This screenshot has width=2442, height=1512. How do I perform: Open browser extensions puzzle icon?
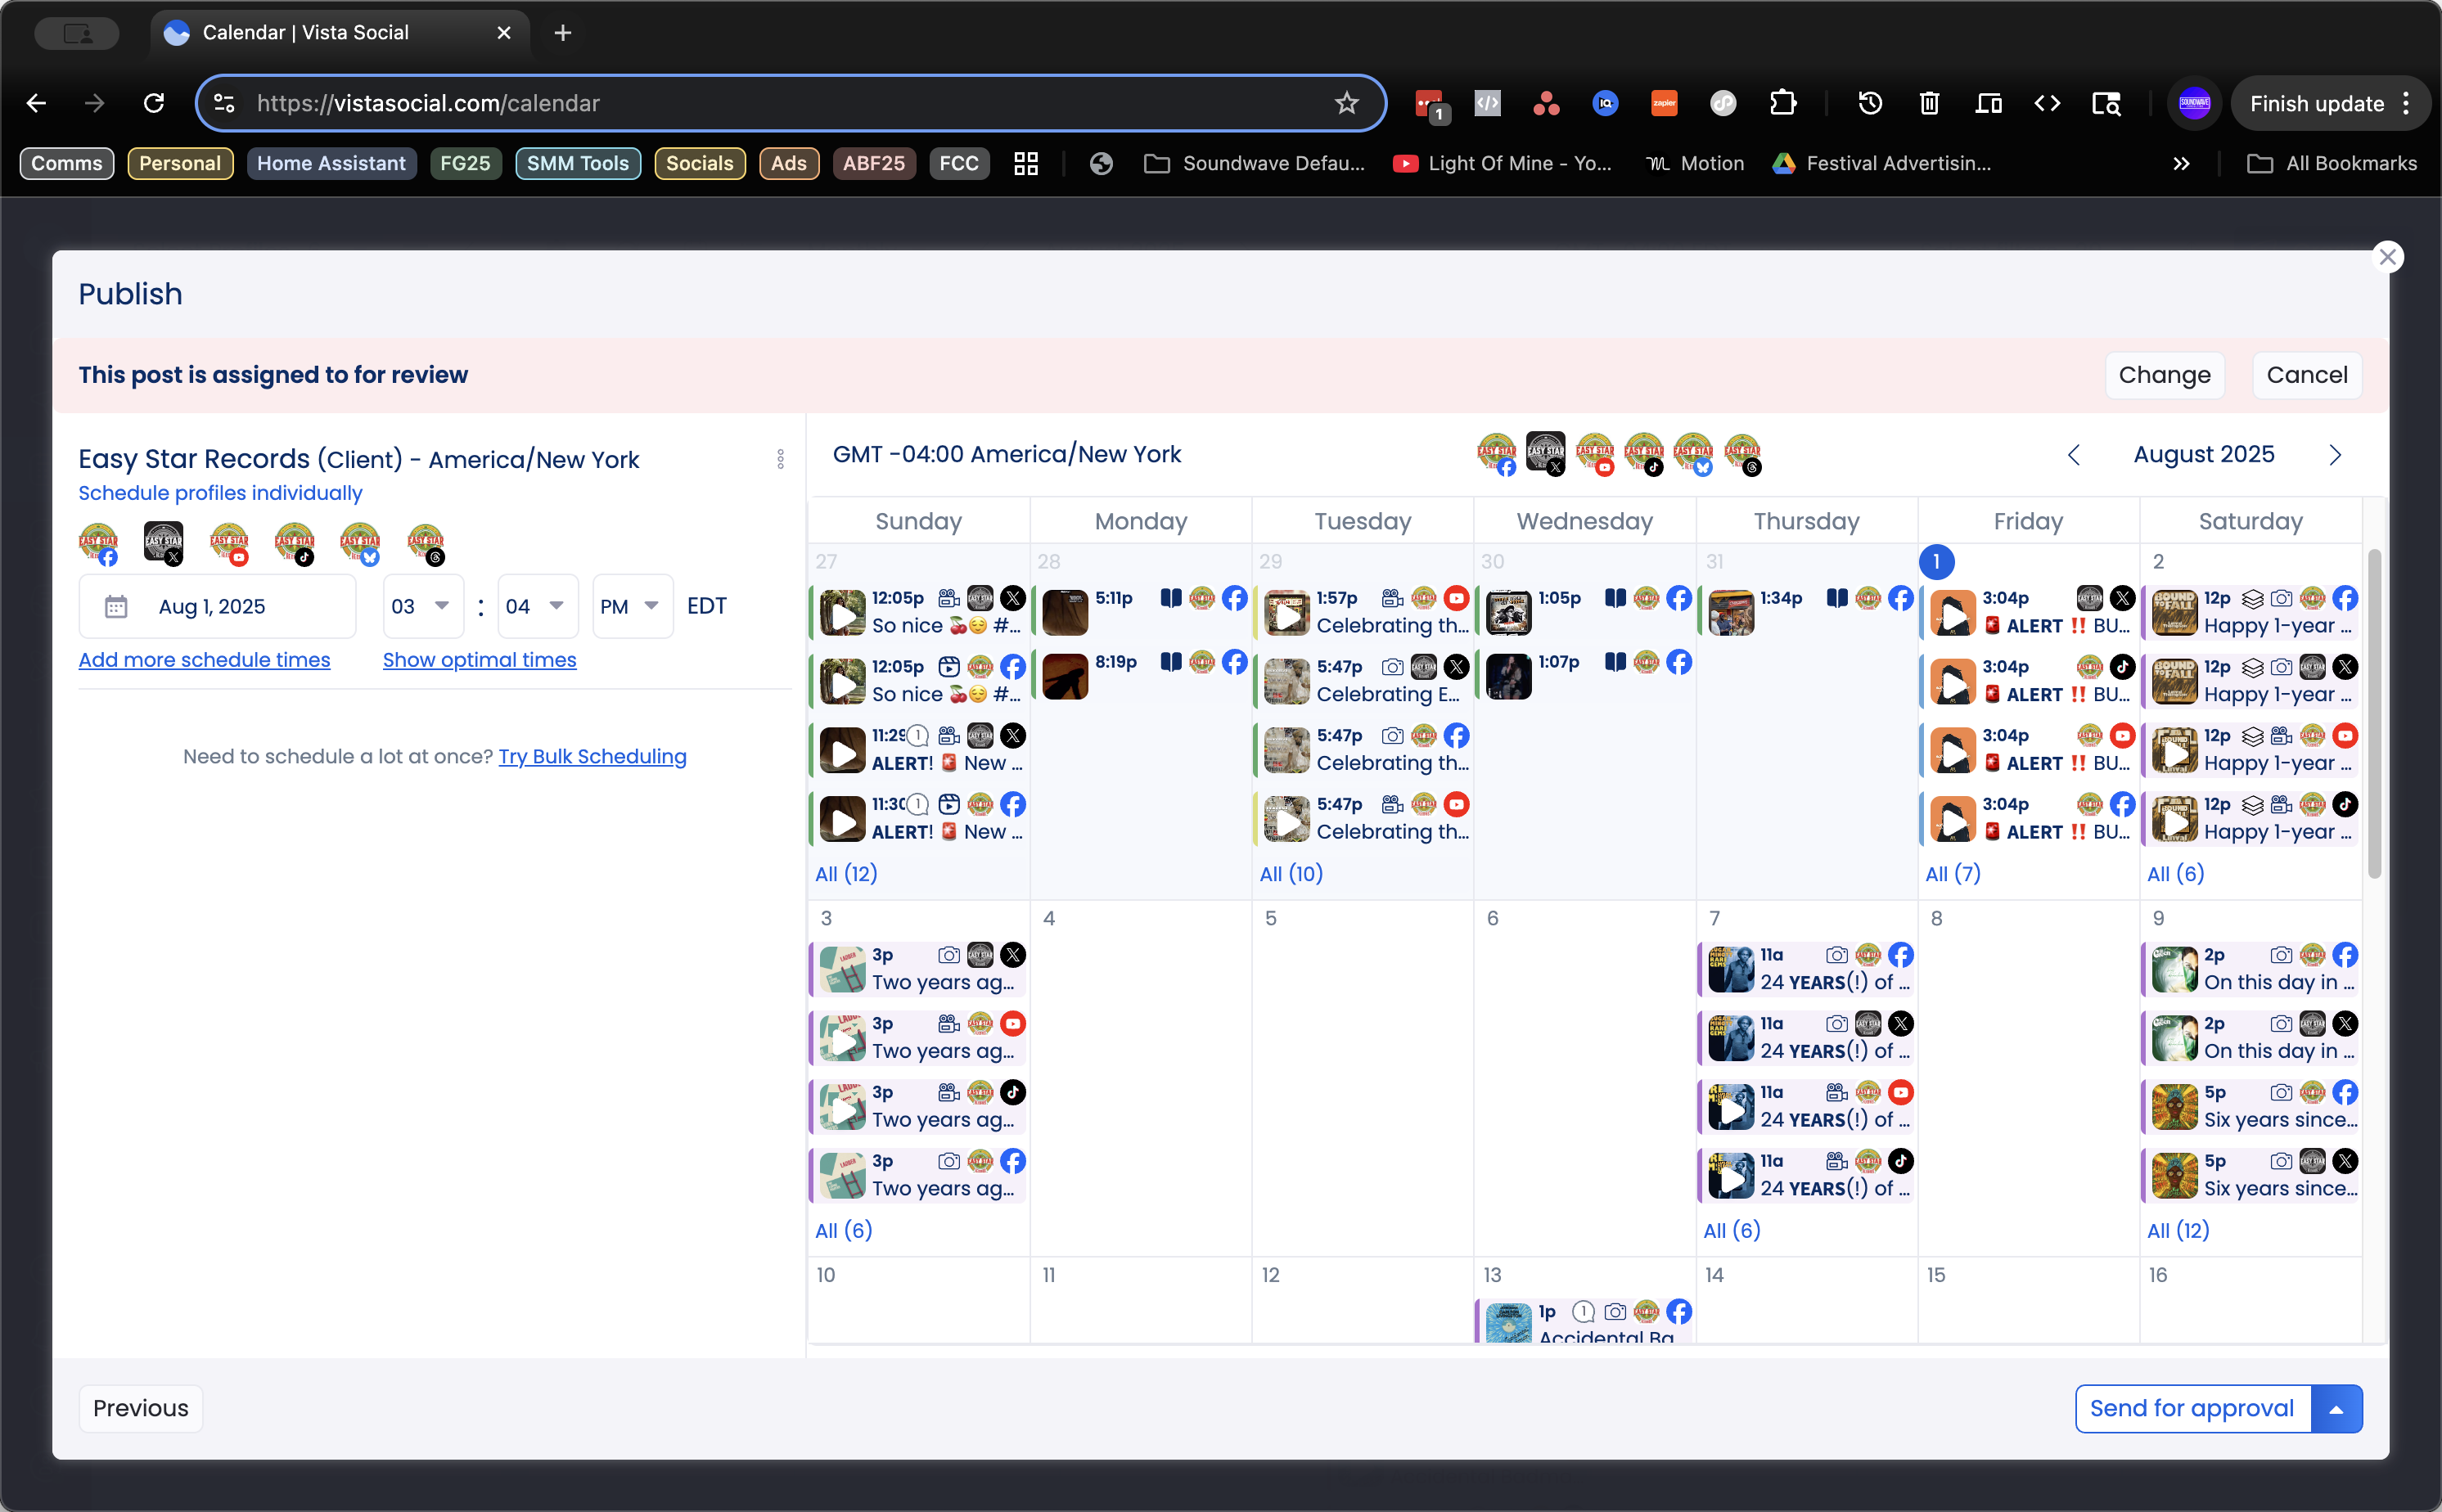click(1783, 103)
